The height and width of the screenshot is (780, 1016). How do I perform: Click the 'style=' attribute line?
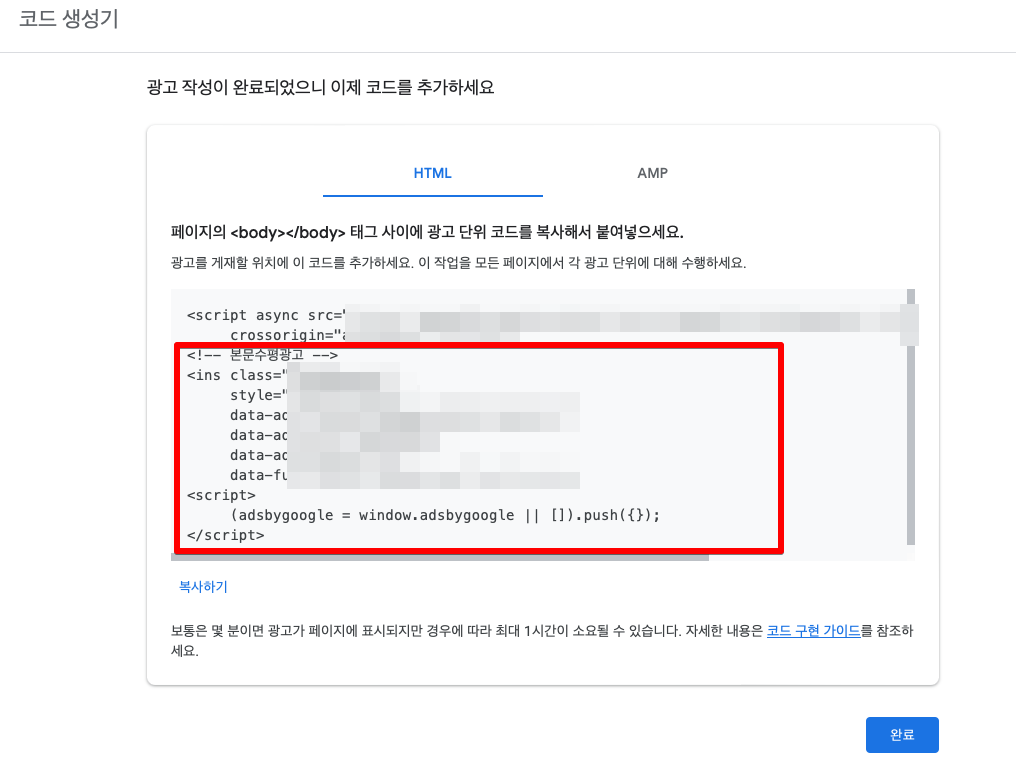click(259, 395)
